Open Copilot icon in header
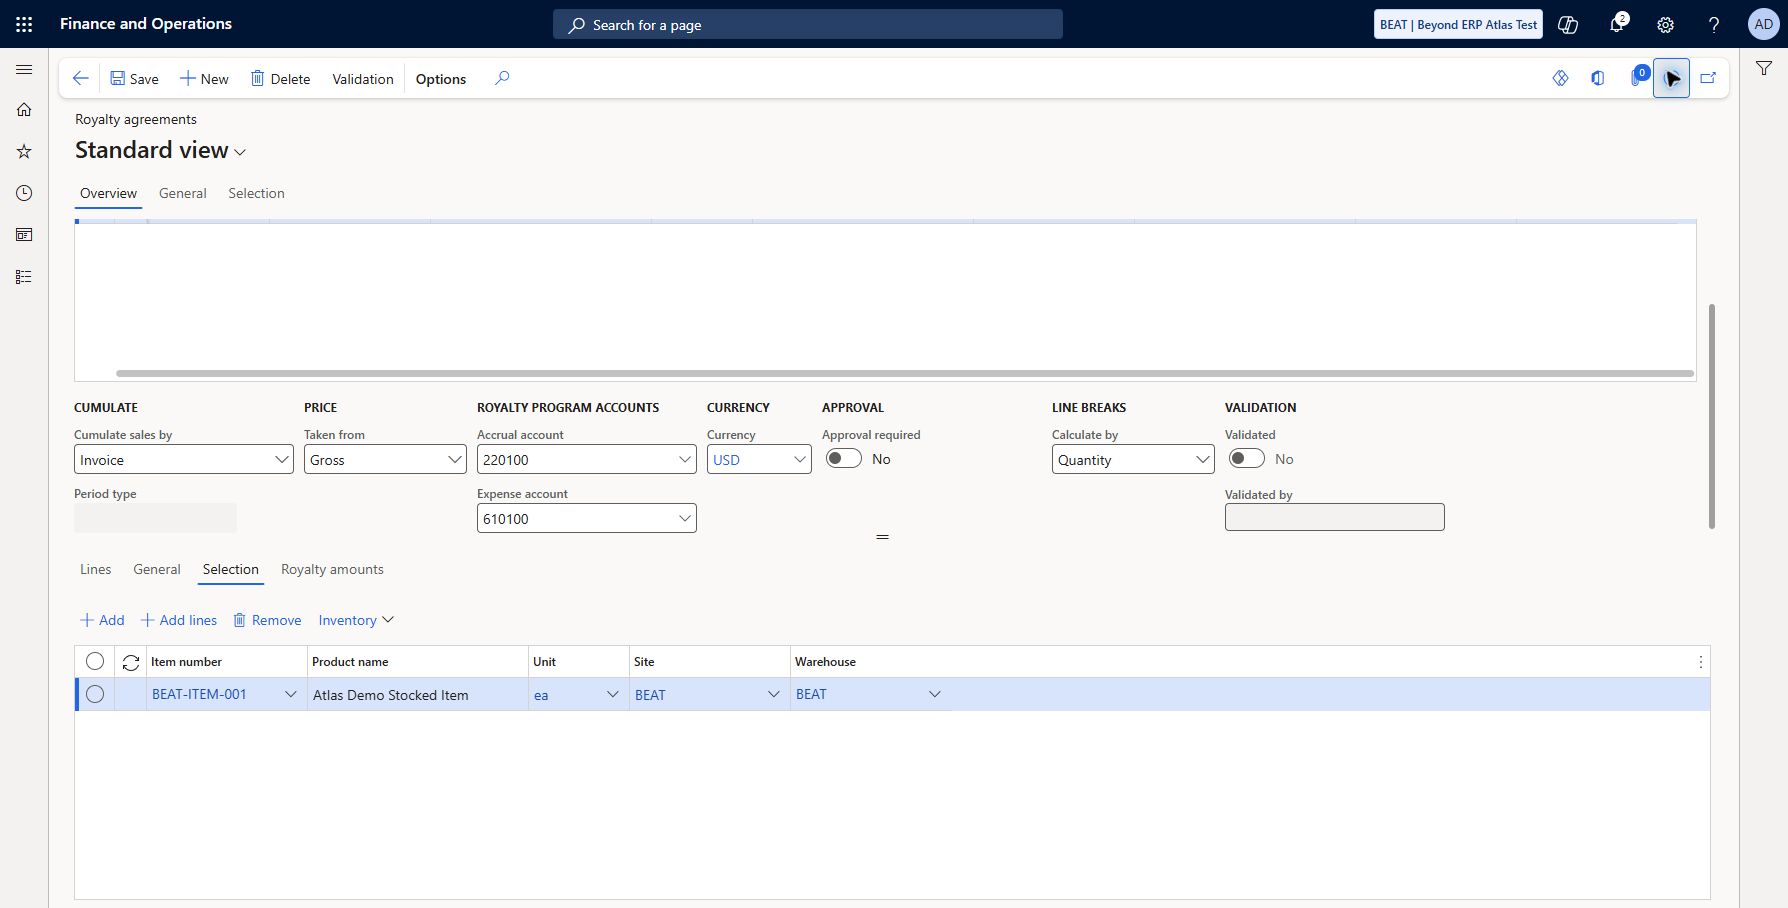The width and height of the screenshot is (1788, 908). click(x=1568, y=24)
